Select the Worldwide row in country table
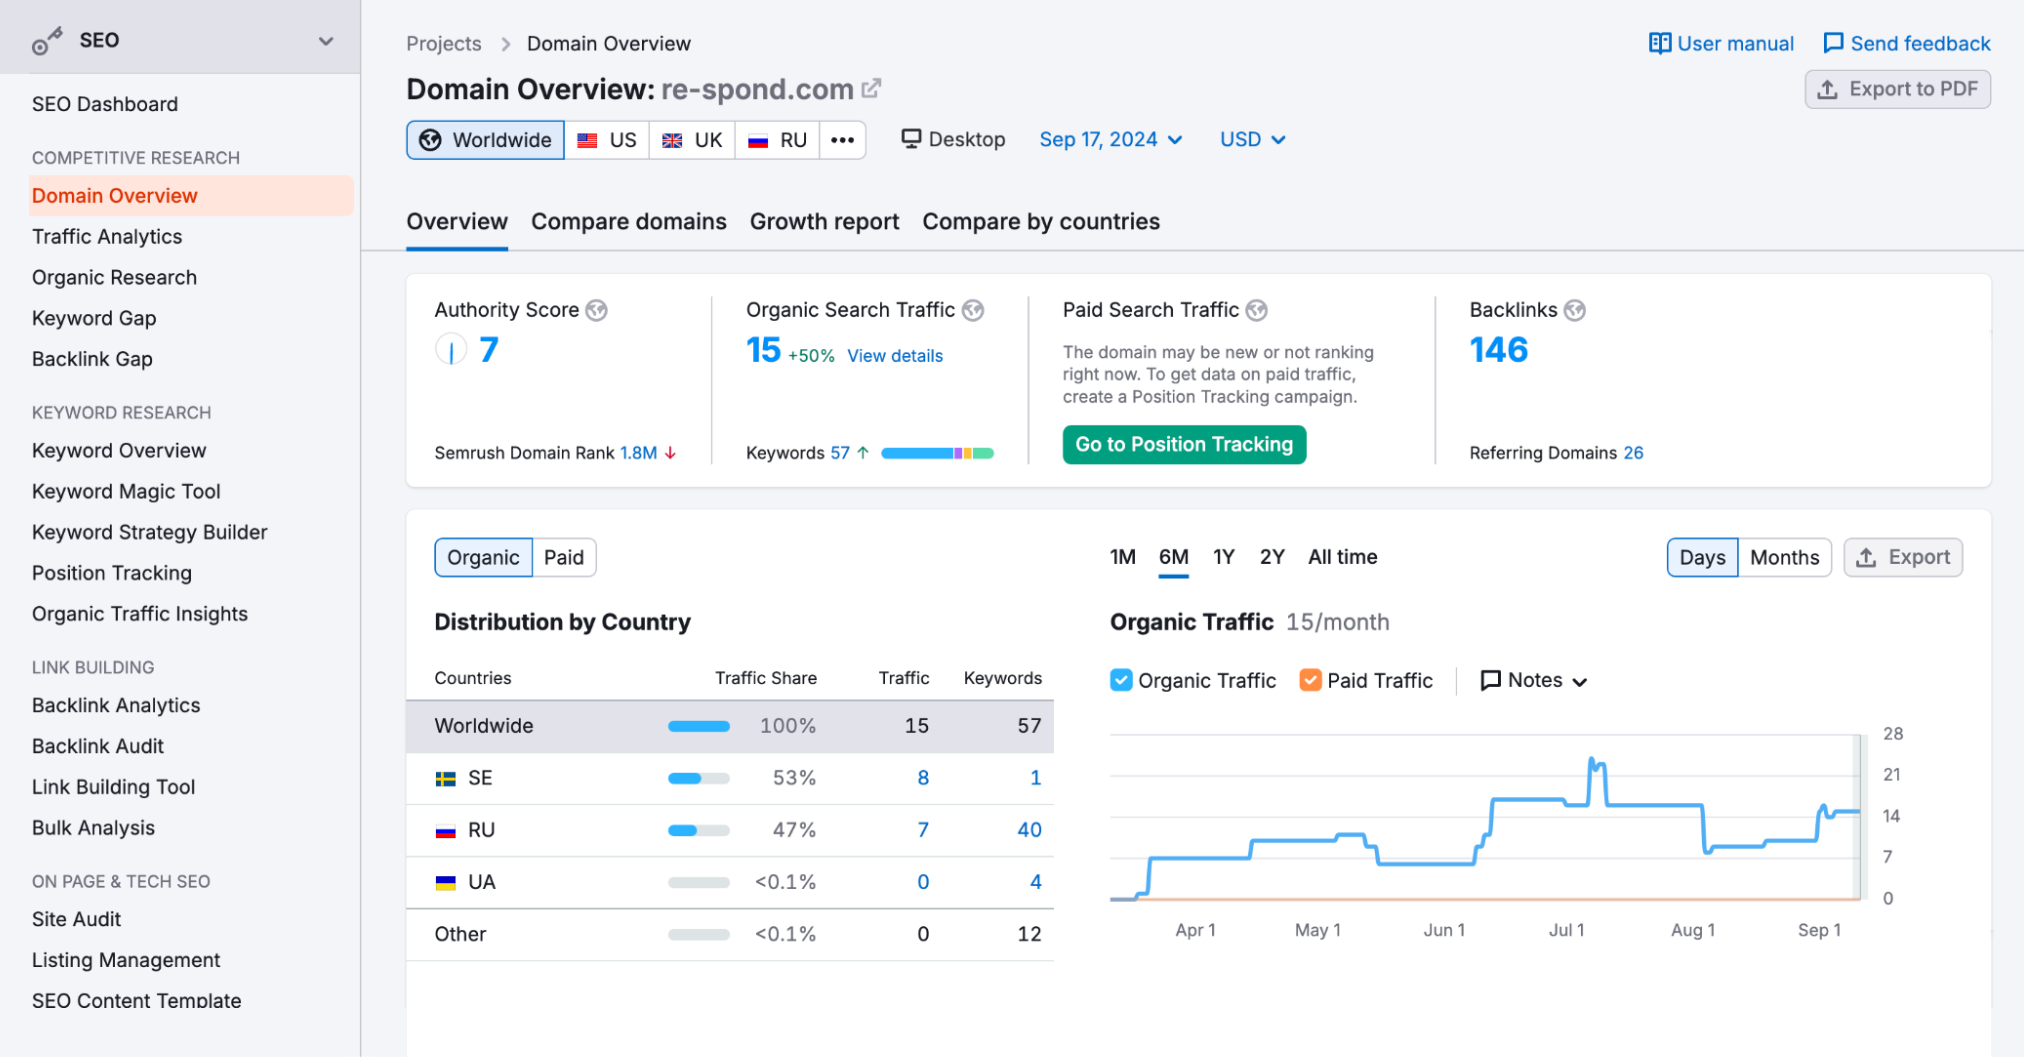2024x1057 pixels. (x=730, y=727)
